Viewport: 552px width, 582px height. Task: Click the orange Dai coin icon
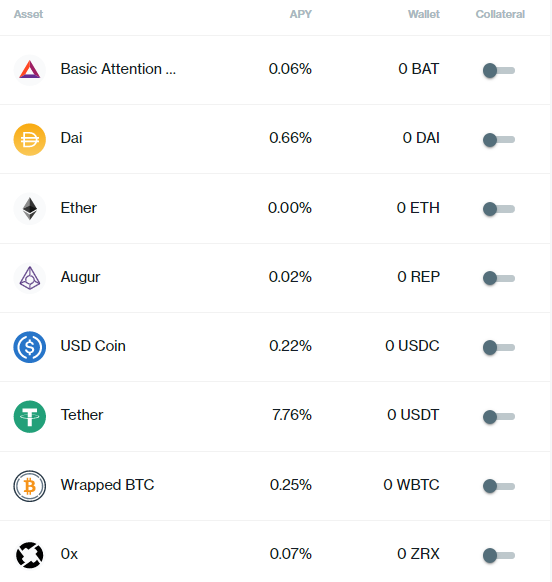(x=30, y=139)
